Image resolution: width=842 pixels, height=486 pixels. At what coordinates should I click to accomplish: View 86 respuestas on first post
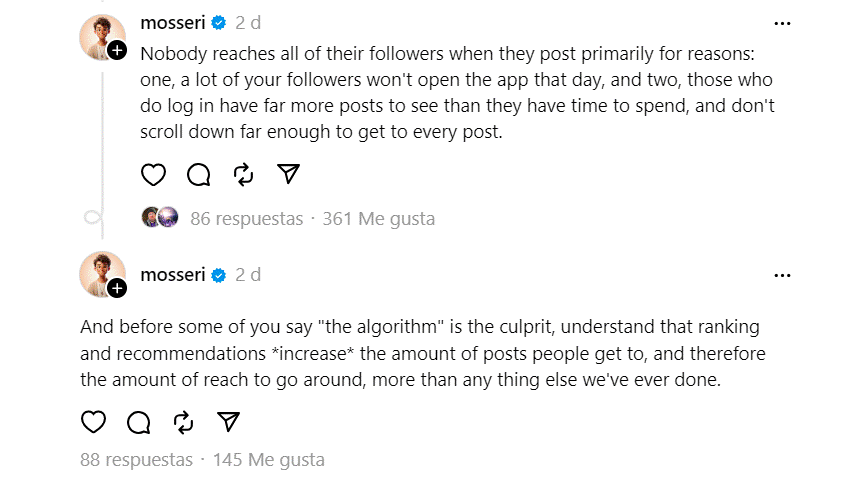246,219
